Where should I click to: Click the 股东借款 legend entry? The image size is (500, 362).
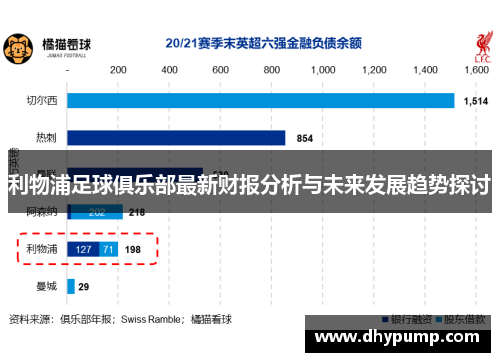[460, 320]
